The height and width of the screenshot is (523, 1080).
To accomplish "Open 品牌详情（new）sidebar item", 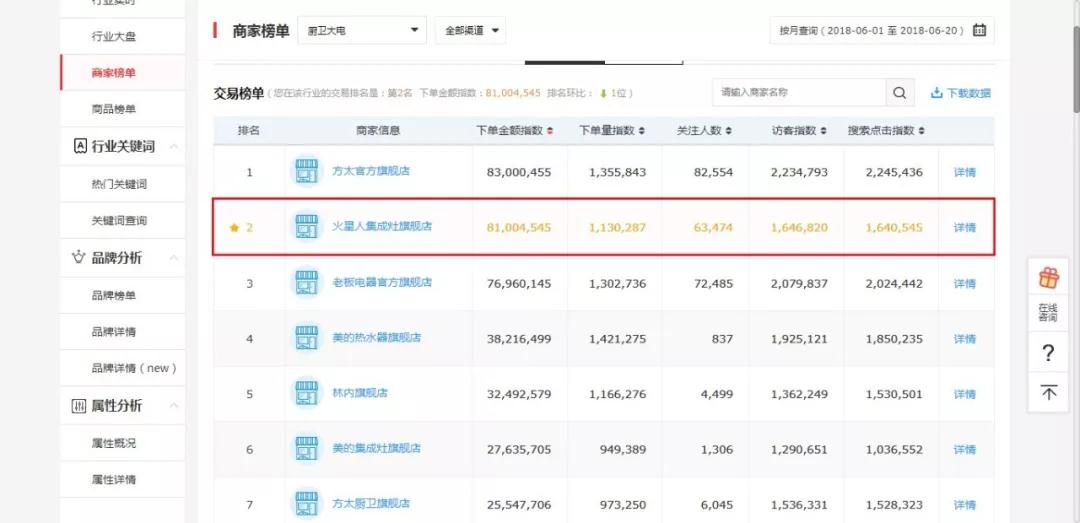I will pyautogui.click(x=134, y=368).
